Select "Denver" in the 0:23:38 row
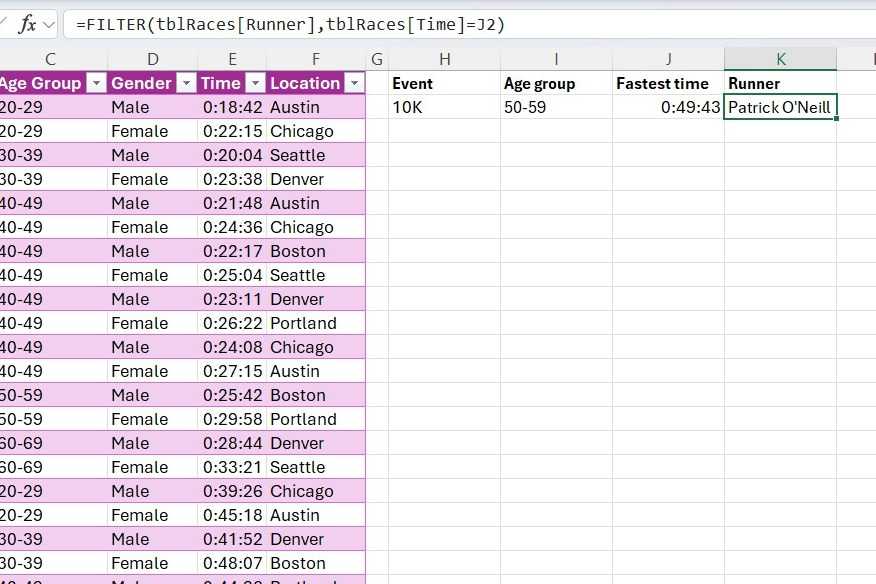The height and width of the screenshot is (584, 876). pyautogui.click(x=316, y=179)
